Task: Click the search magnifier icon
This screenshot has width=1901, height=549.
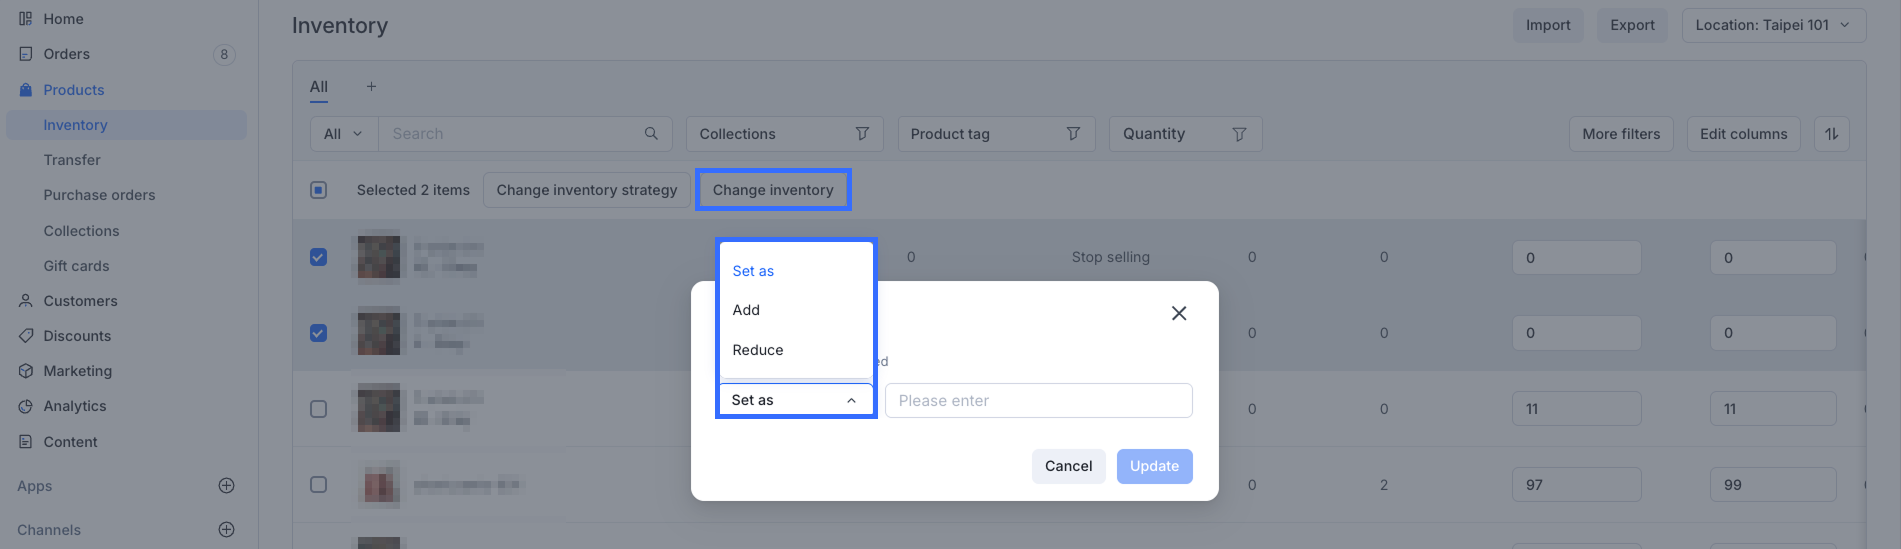Action: [x=651, y=134]
